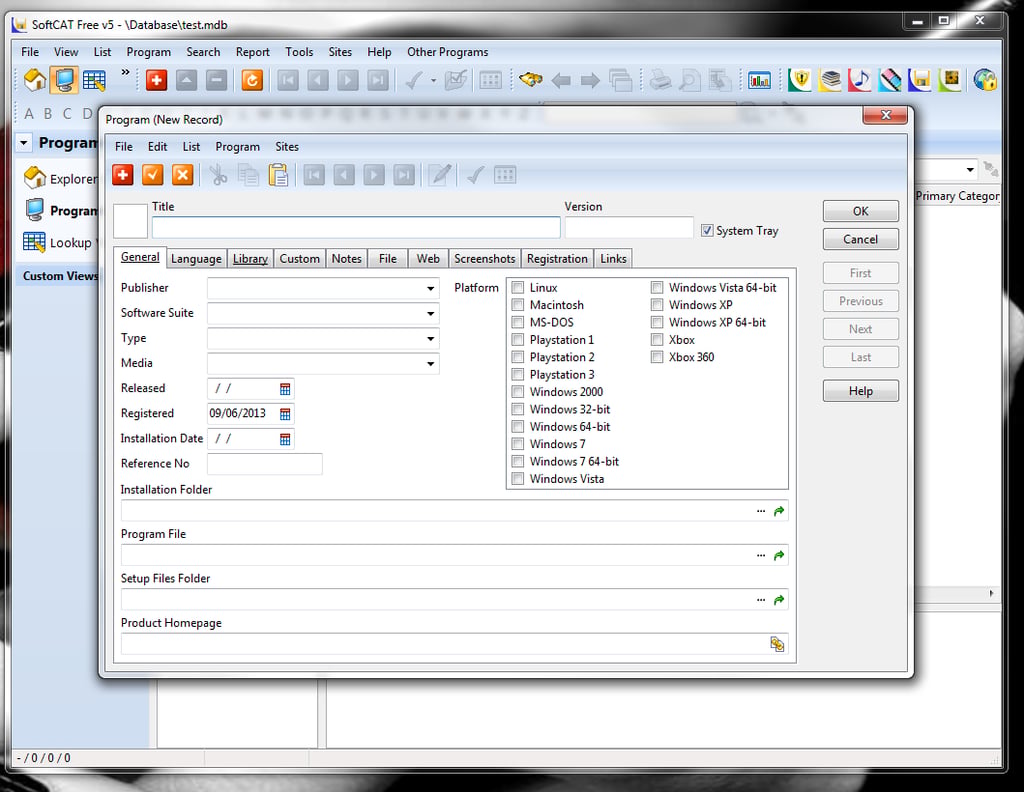Open the Publisher dropdown
The width and height of the screenshot is (1024, 792).
pyautogui.click(x=430, y=289)
